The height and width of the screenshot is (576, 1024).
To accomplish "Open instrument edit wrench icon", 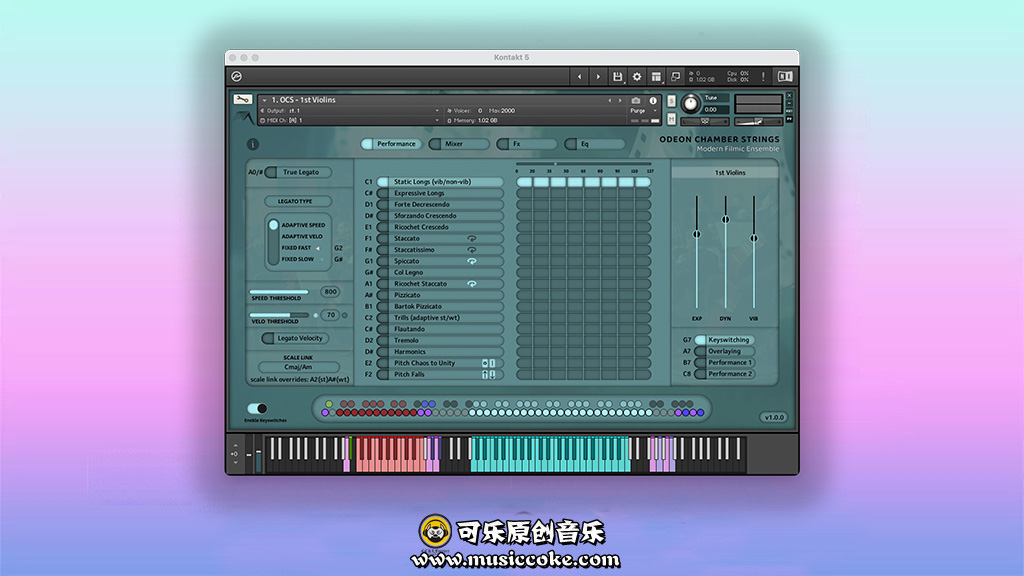I will (x=242, y=99).
